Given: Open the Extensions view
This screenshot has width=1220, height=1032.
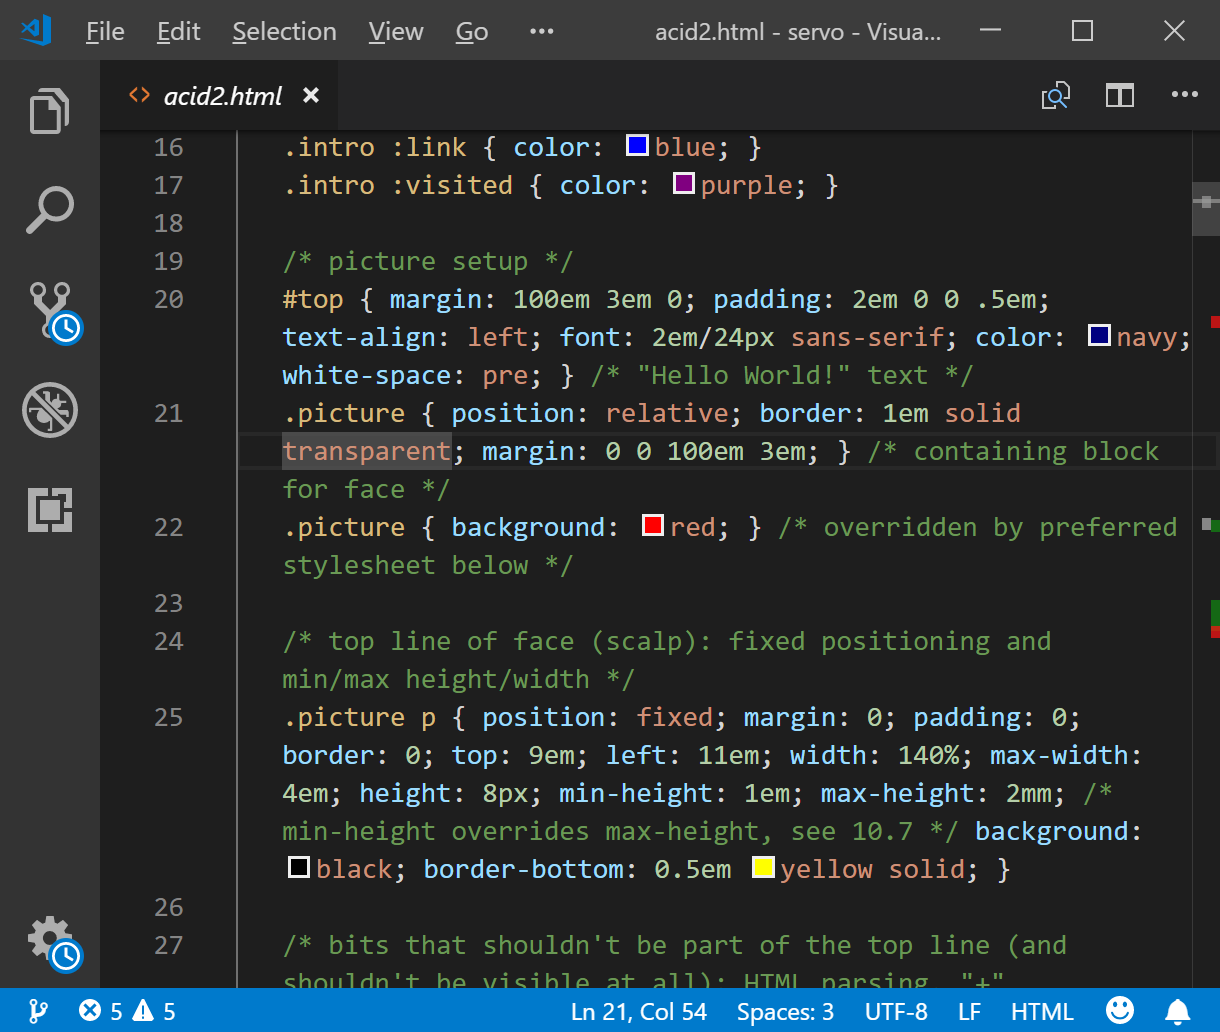Looking at the screenshot, I should pos(49,510).
